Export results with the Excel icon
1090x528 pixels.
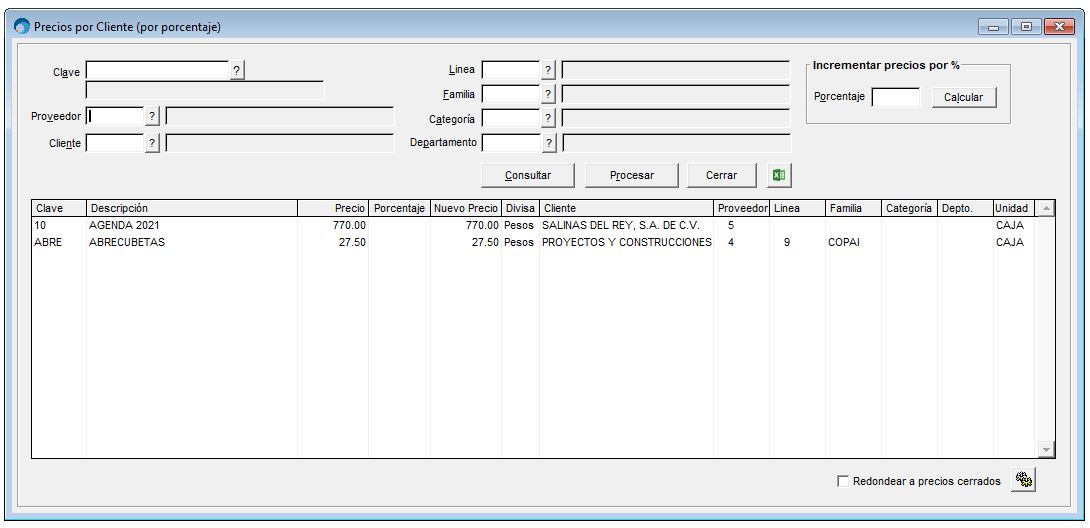(x=779, y=176)
